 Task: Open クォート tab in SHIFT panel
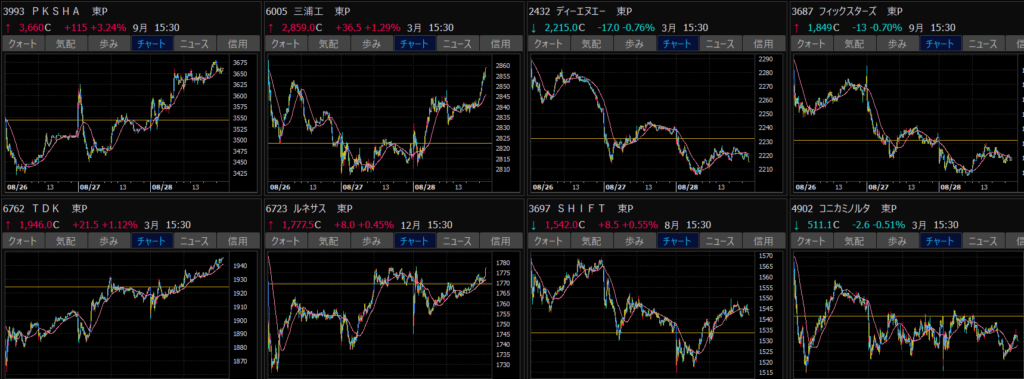[x=549, y=241]
